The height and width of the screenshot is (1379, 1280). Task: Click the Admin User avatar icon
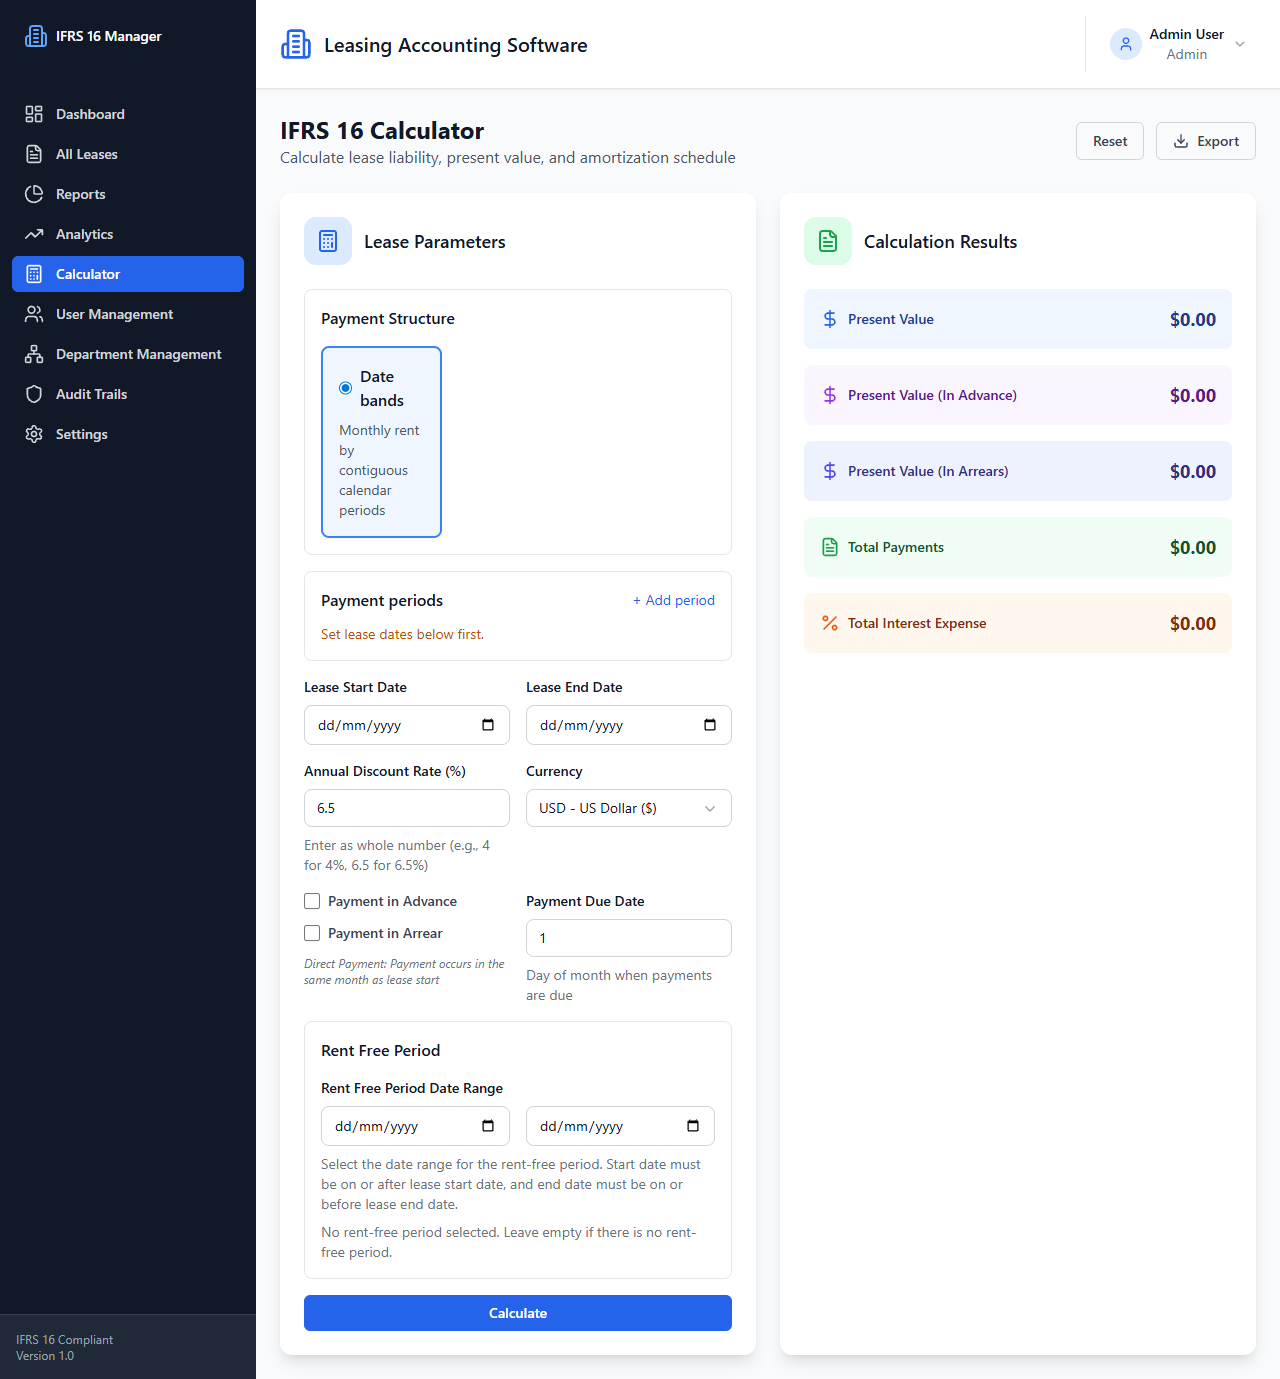1126,44
